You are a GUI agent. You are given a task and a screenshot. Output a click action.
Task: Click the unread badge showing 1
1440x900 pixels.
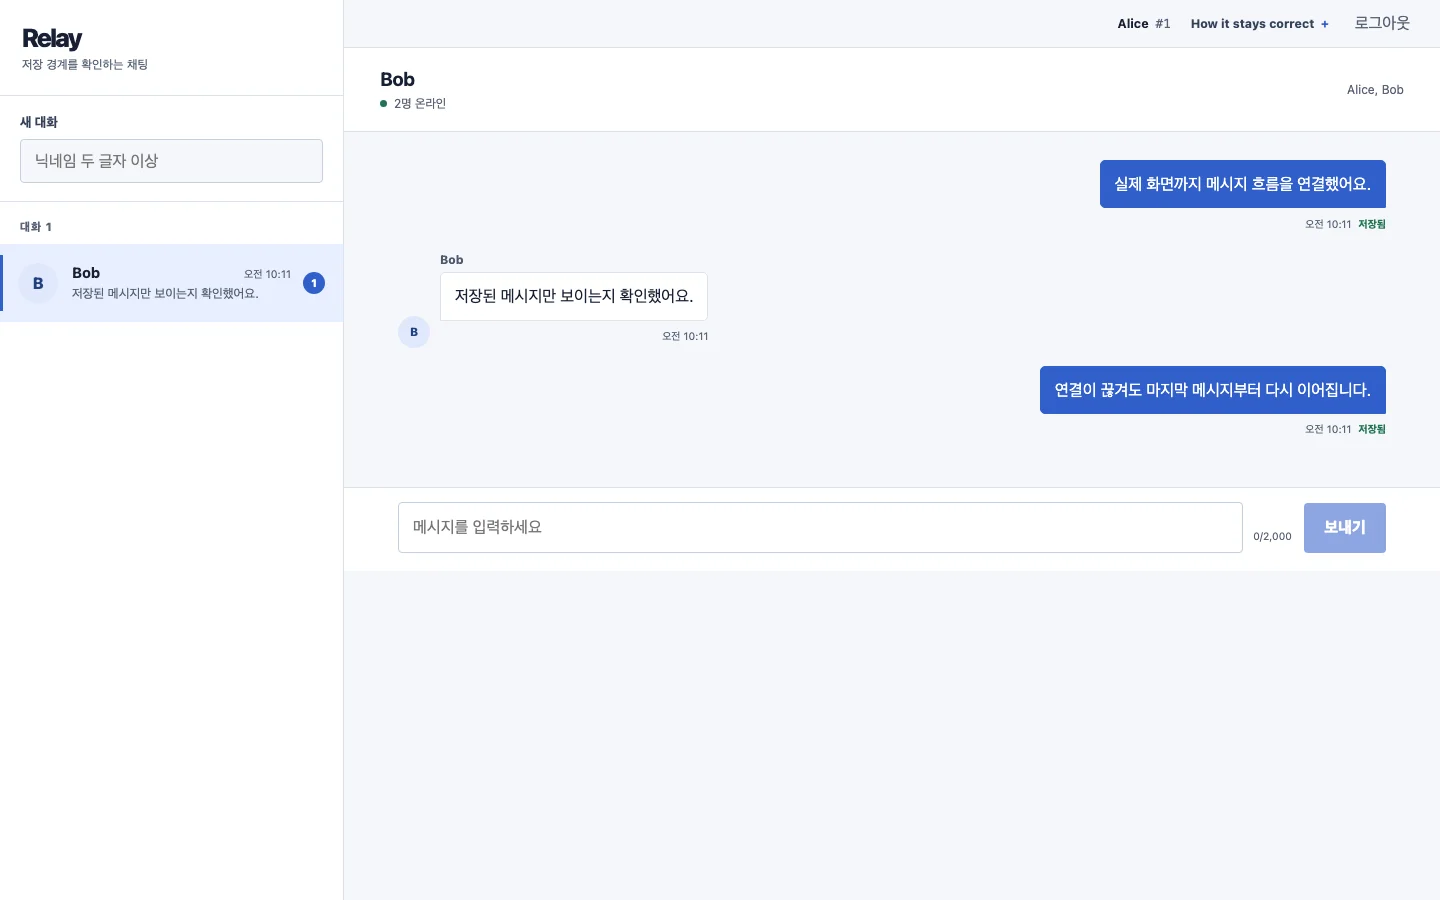click(314, 283)
